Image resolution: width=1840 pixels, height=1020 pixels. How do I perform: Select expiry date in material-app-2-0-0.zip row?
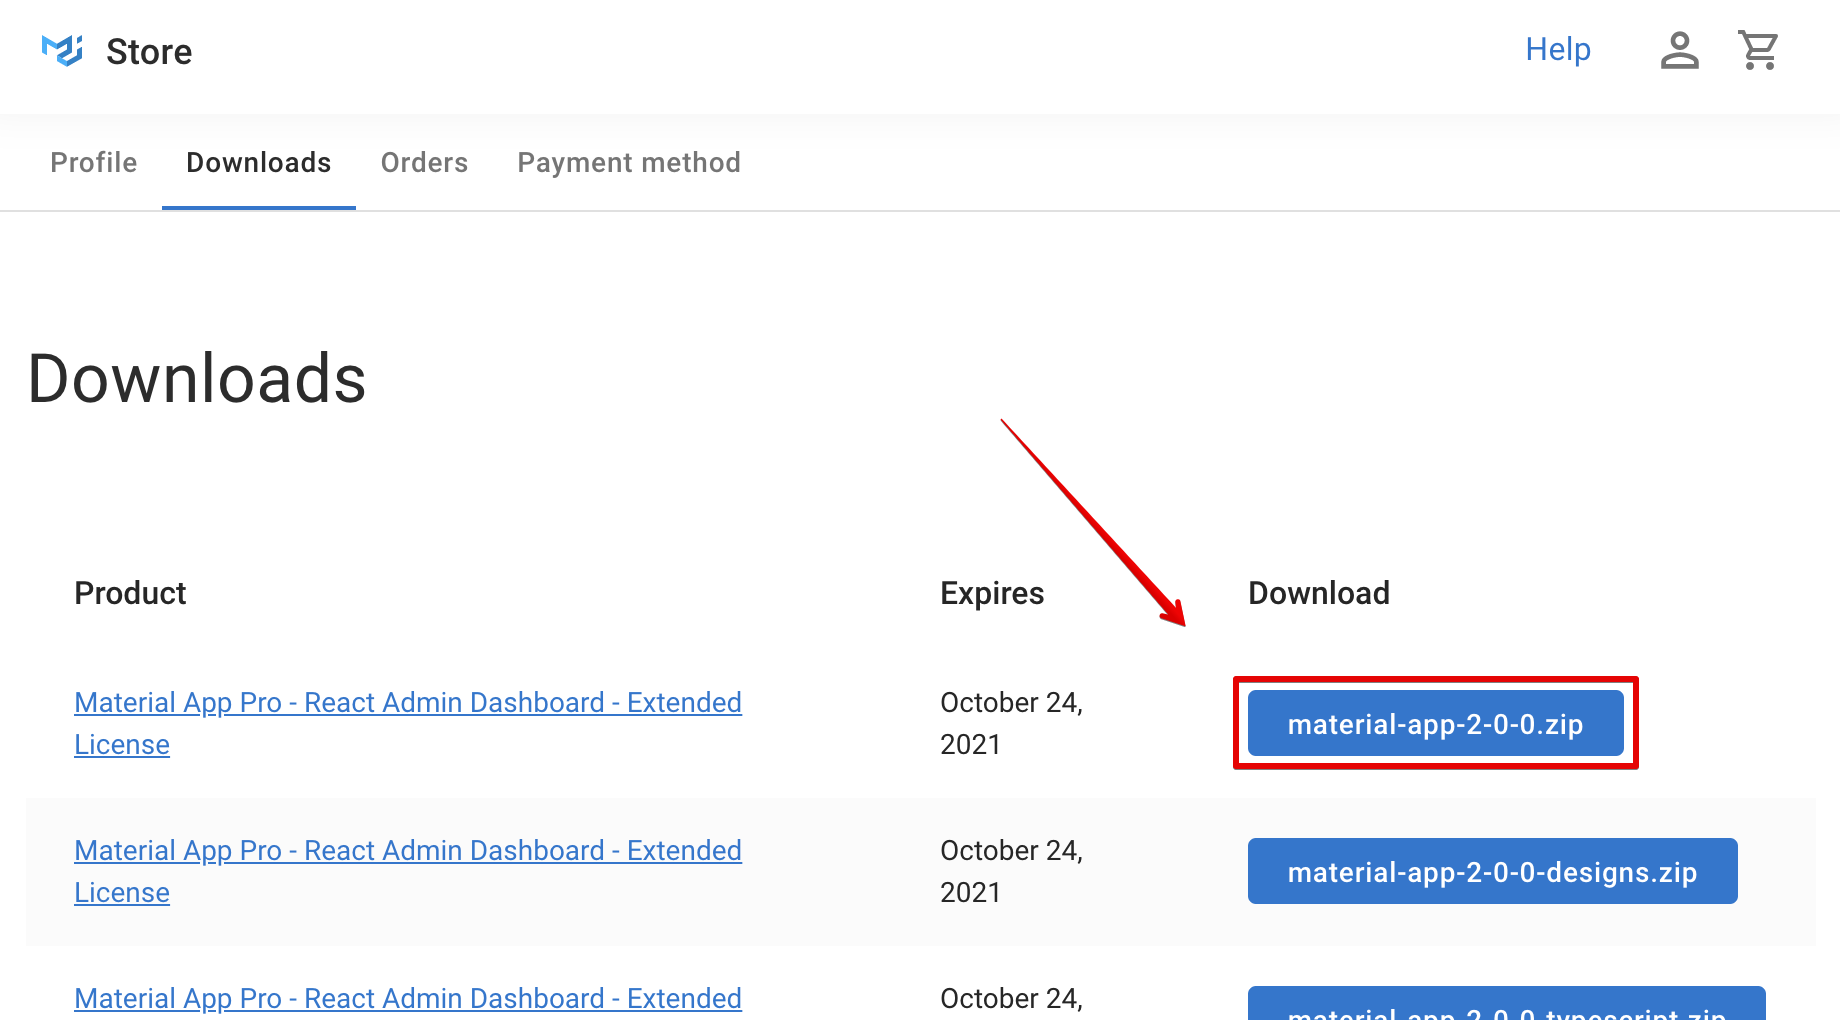coord(1011,723)
